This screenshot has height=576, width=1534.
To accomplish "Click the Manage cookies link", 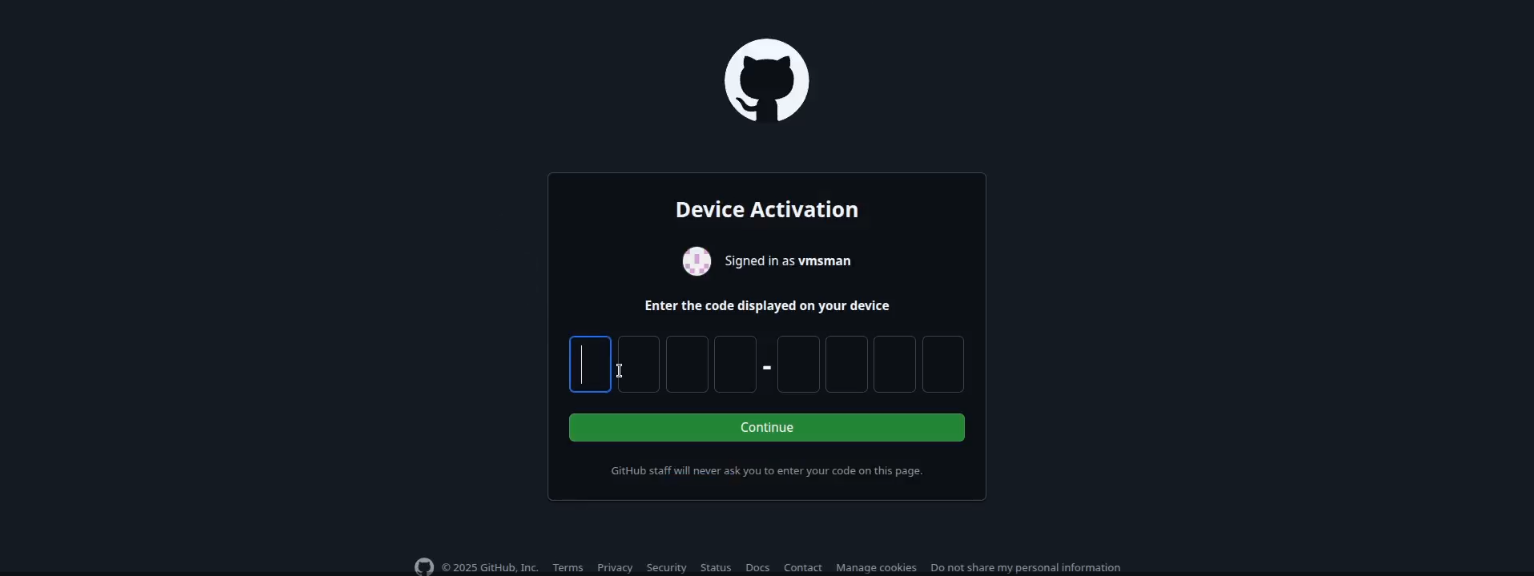I will (876, 567).
